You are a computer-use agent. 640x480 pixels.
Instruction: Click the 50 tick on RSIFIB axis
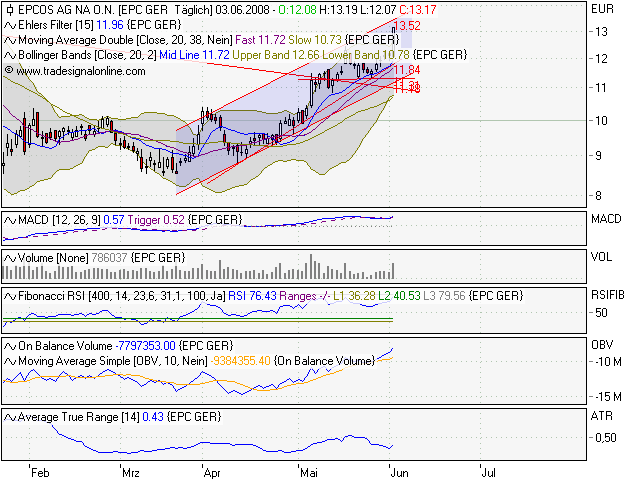[601, 313]
